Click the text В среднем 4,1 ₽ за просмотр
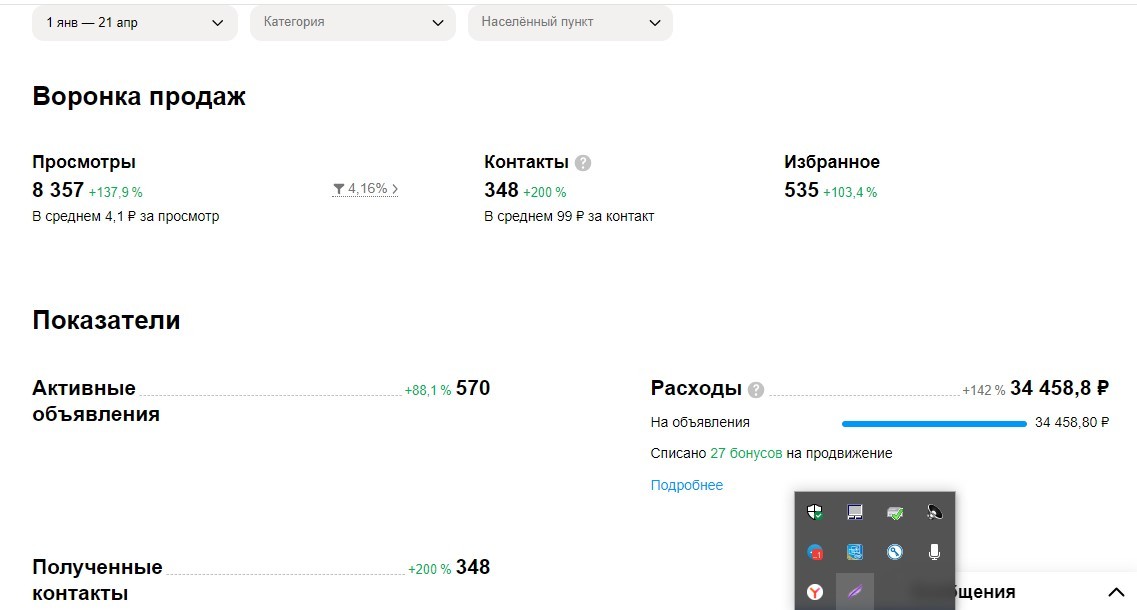This screenshot has width=1137, height=610. coord(125,216)
